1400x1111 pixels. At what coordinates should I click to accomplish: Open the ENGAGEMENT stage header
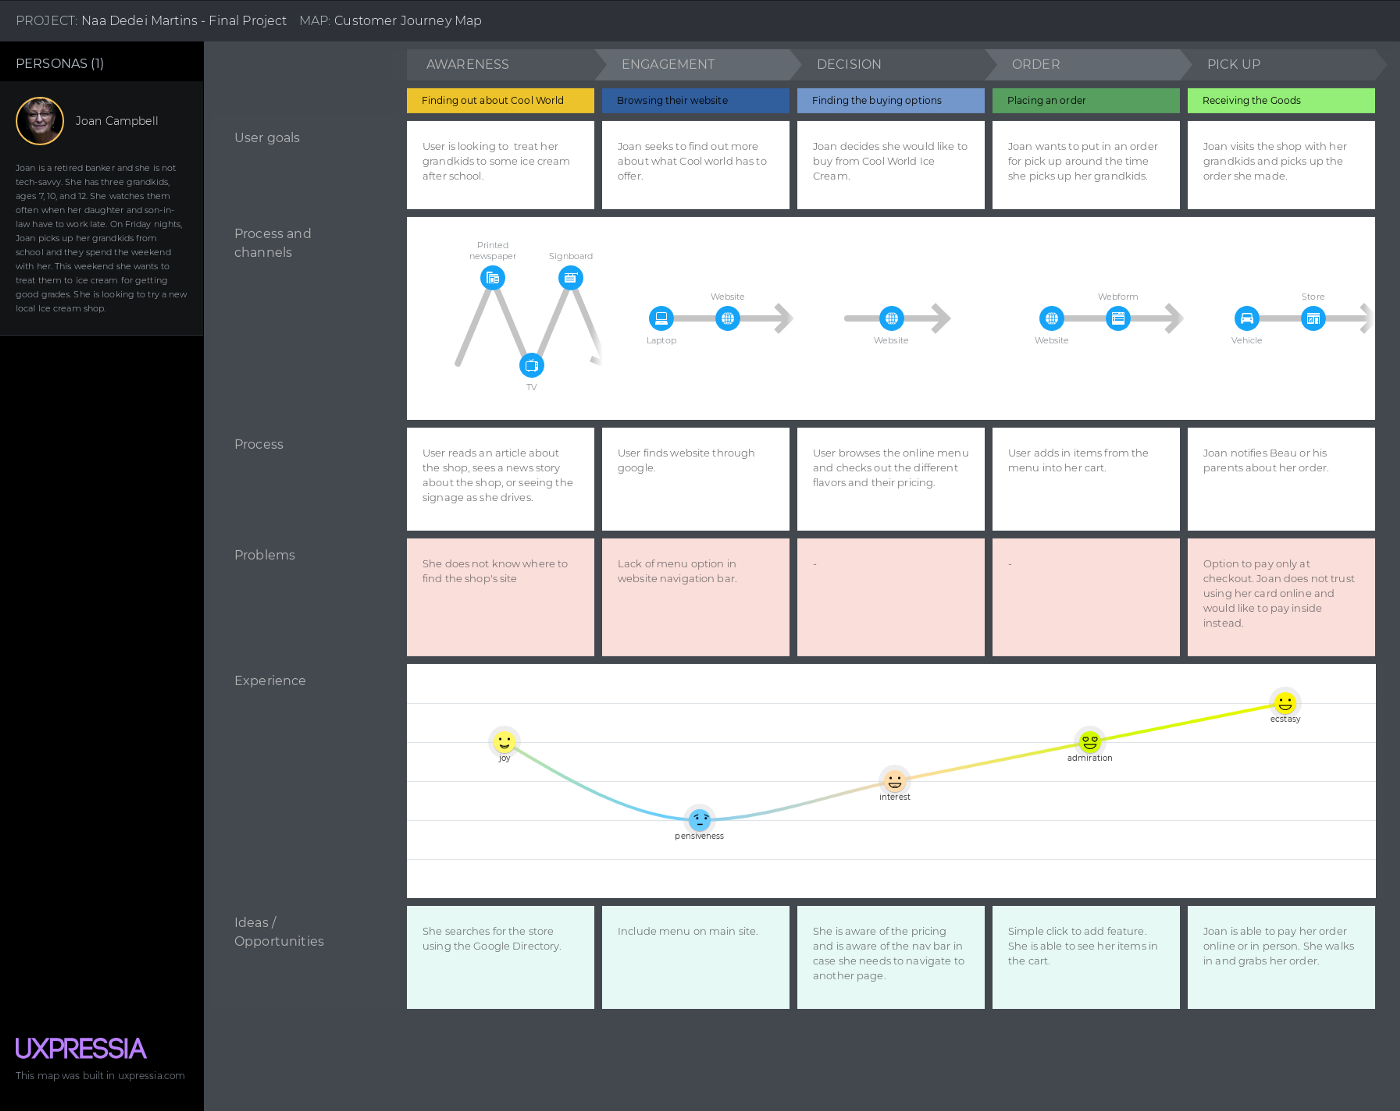click(696, 64)
